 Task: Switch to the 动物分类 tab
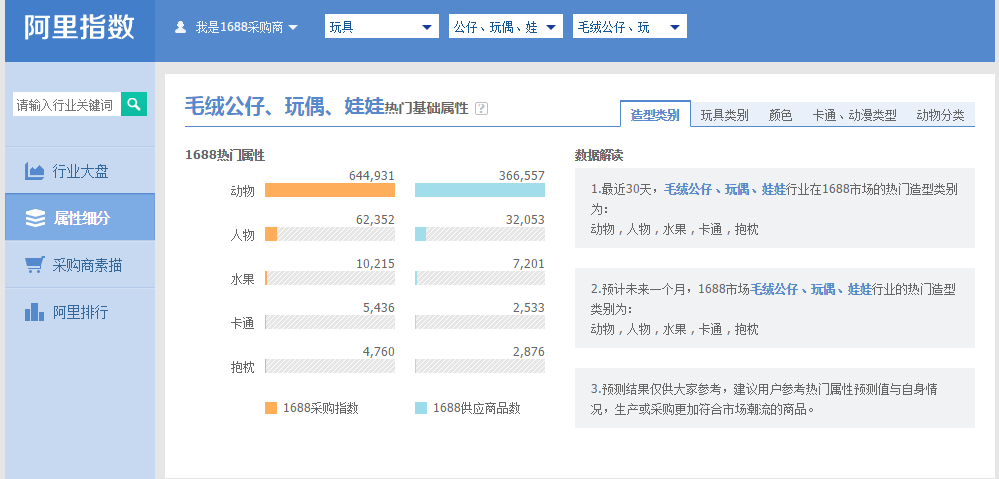[940, 115]
